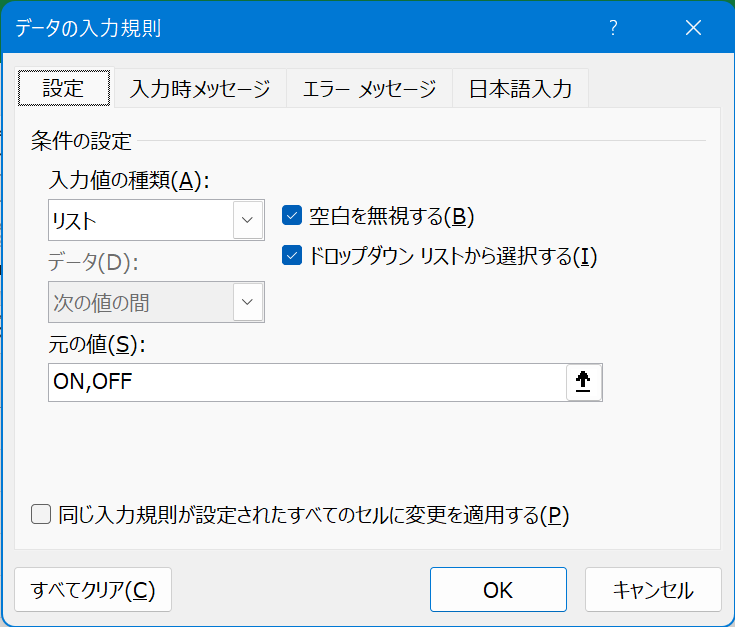Toggle ドロップダウン リストから選択する checkbox

(292, 255)
